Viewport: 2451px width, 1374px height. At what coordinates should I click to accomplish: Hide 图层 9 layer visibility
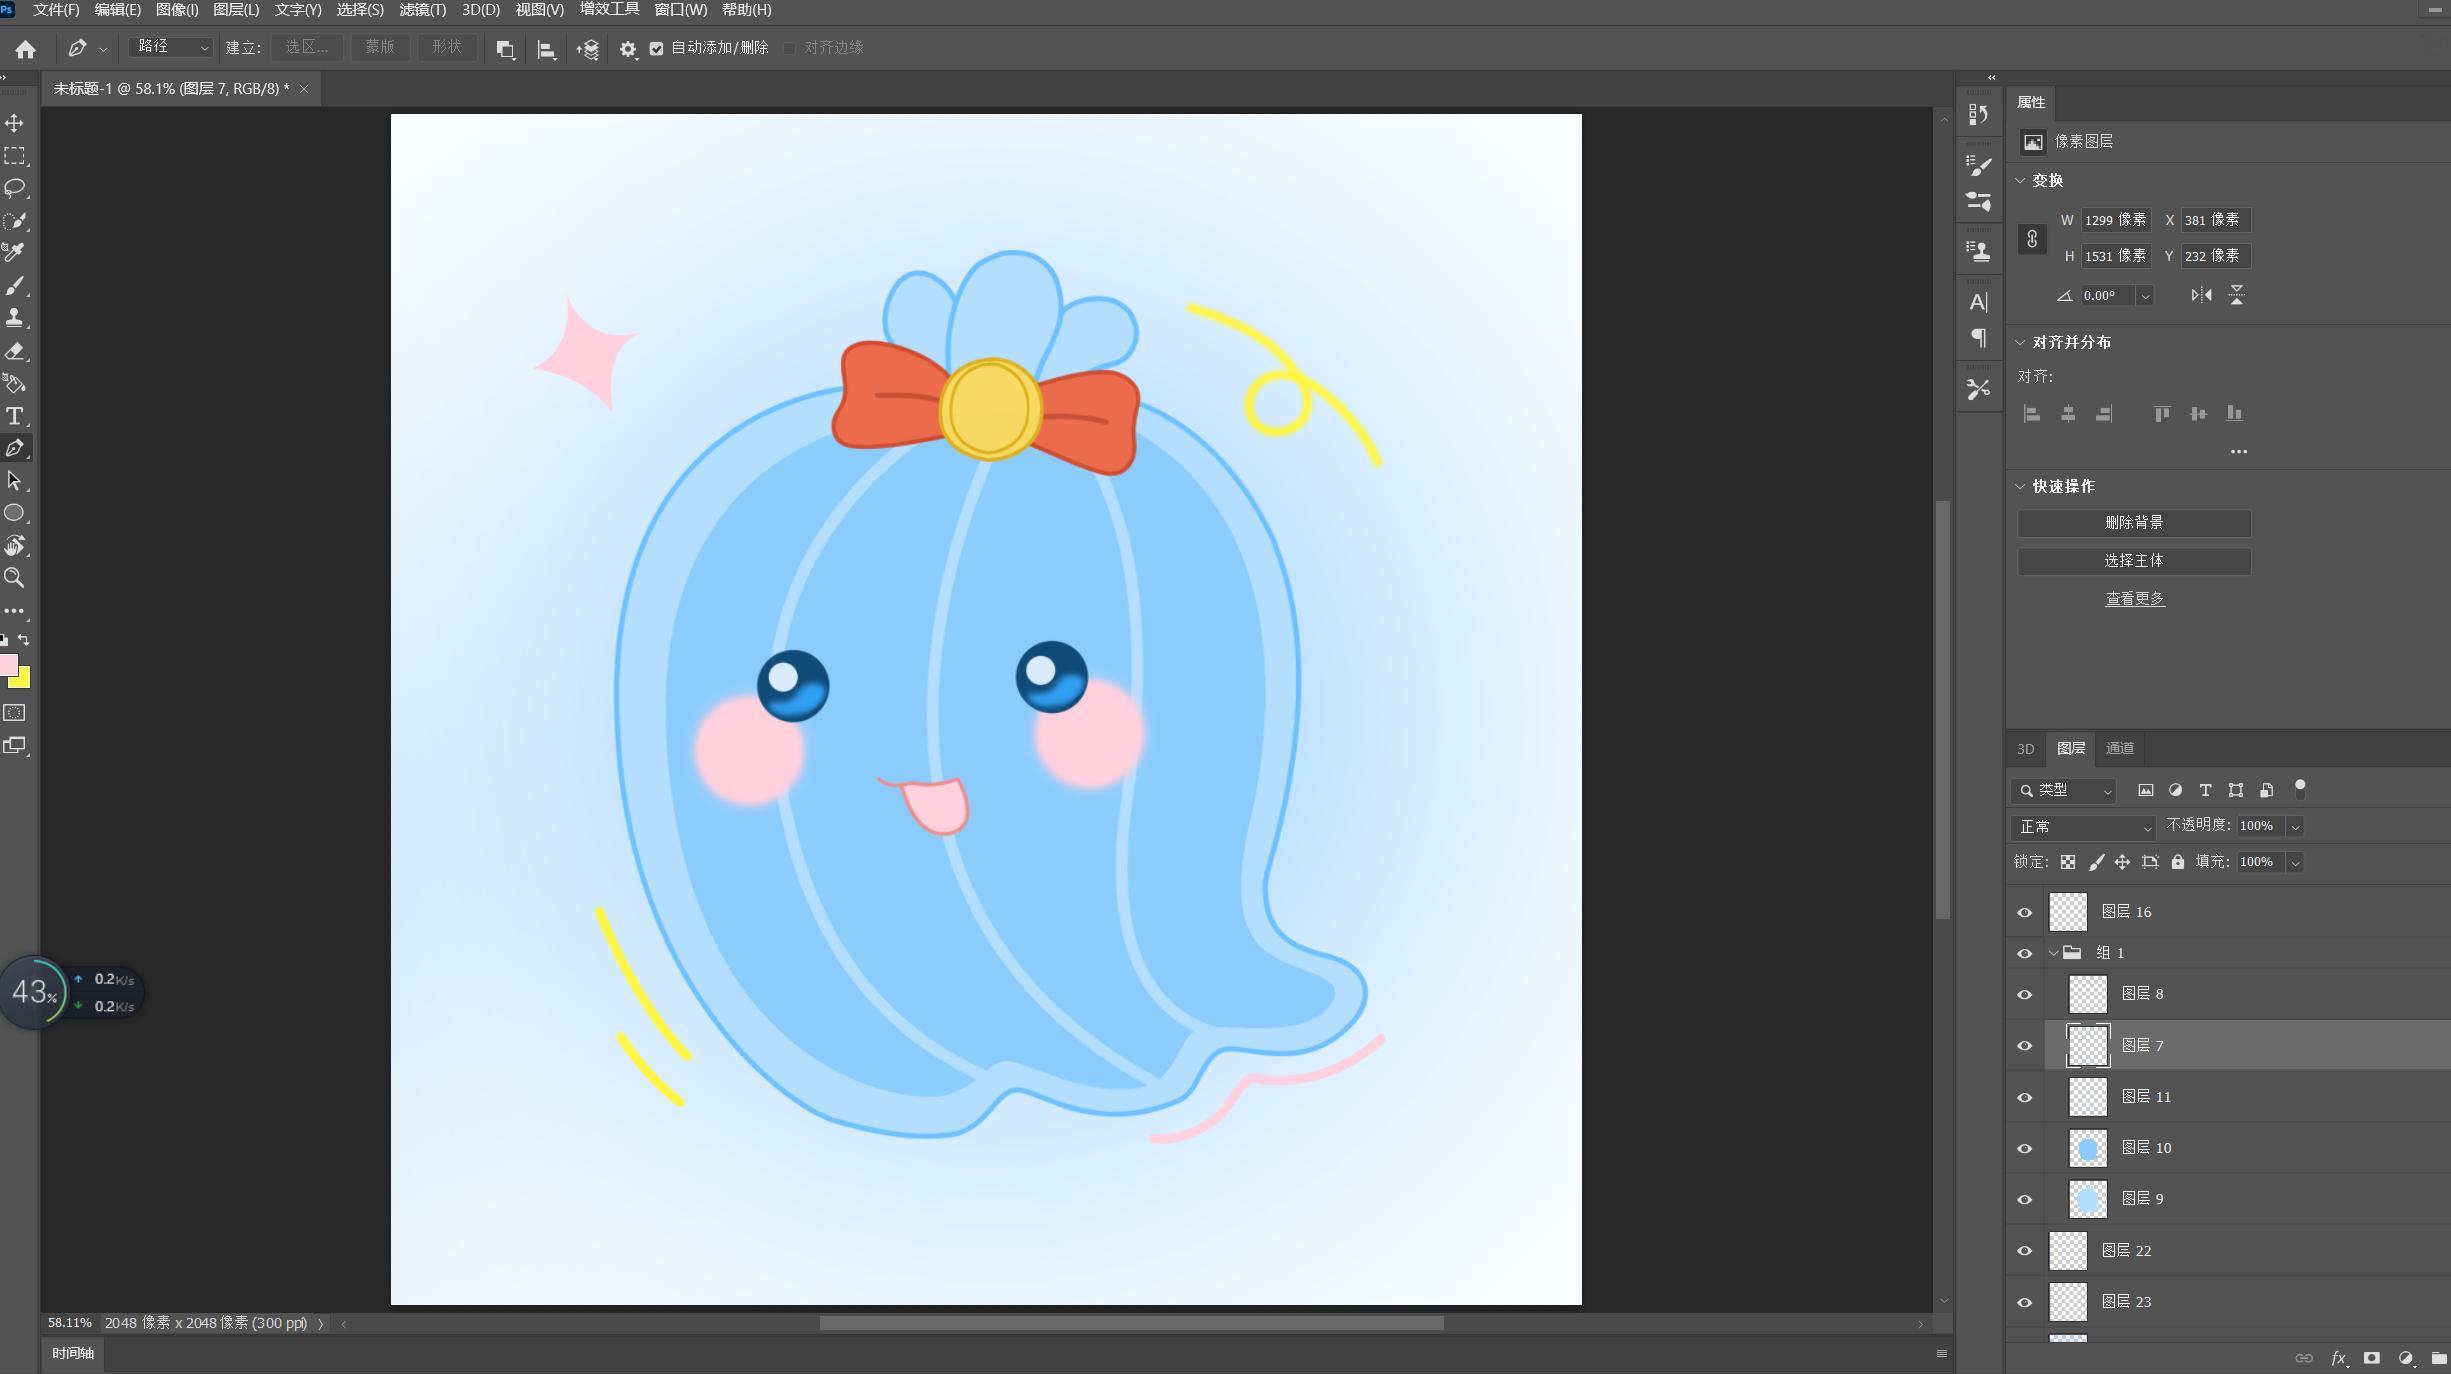click(2025, 1199)
